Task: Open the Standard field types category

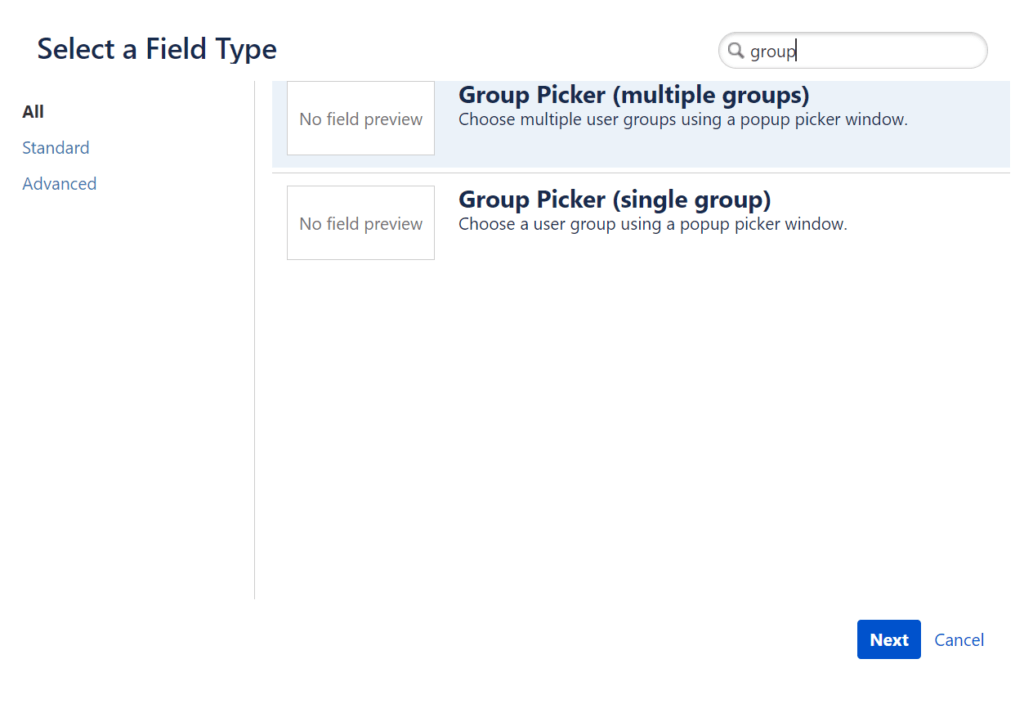Action: point(56,148)
